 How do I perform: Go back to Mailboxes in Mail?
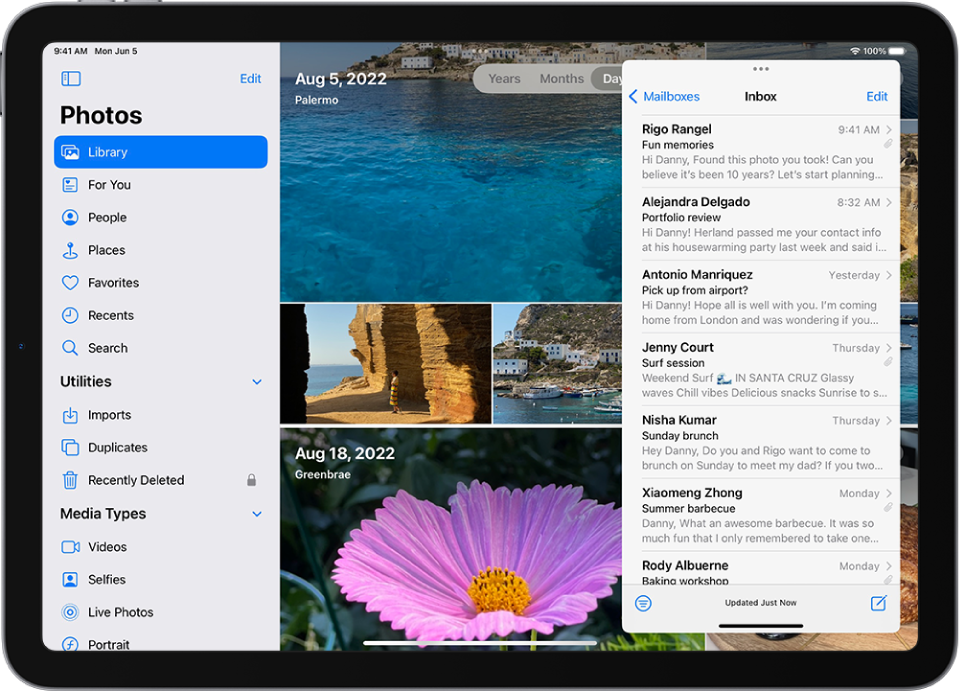click(x=664, y=97)
